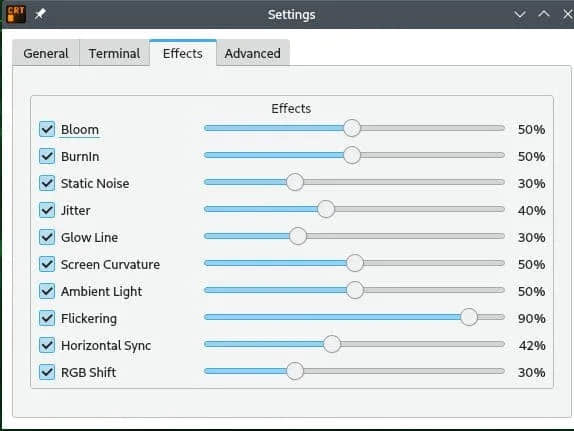Turn off the Jitter checkbox

click(47, 210)
